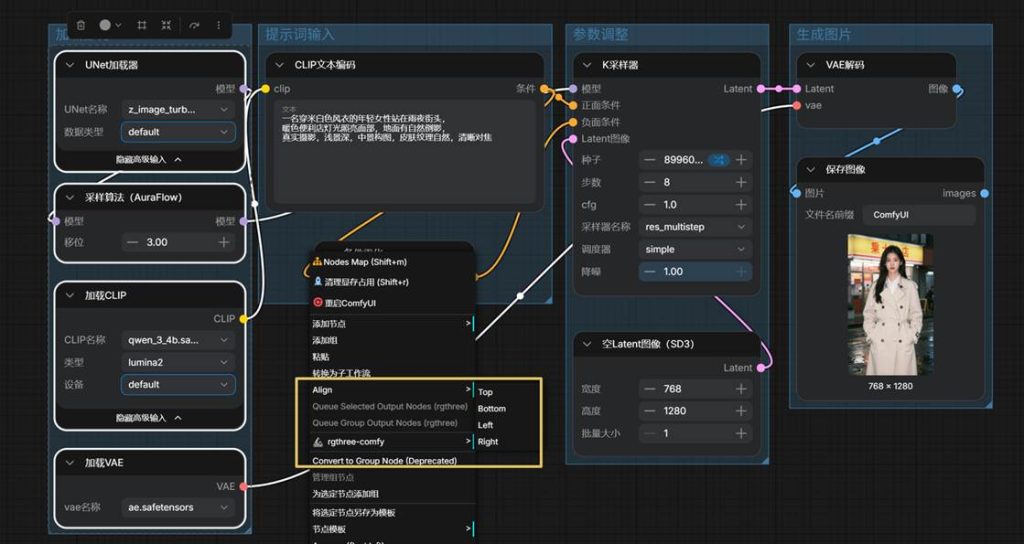Image resolution: width=1024 pixels, height=544 pixels.
Task: Collapse the 加载VAE node
Action: [70, 462]
